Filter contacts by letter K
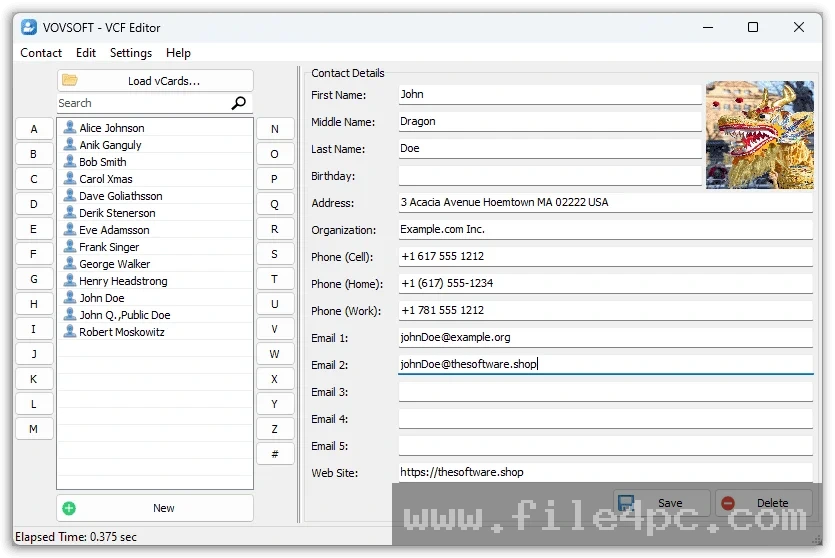Screen dimensions: 835x558 34,379
